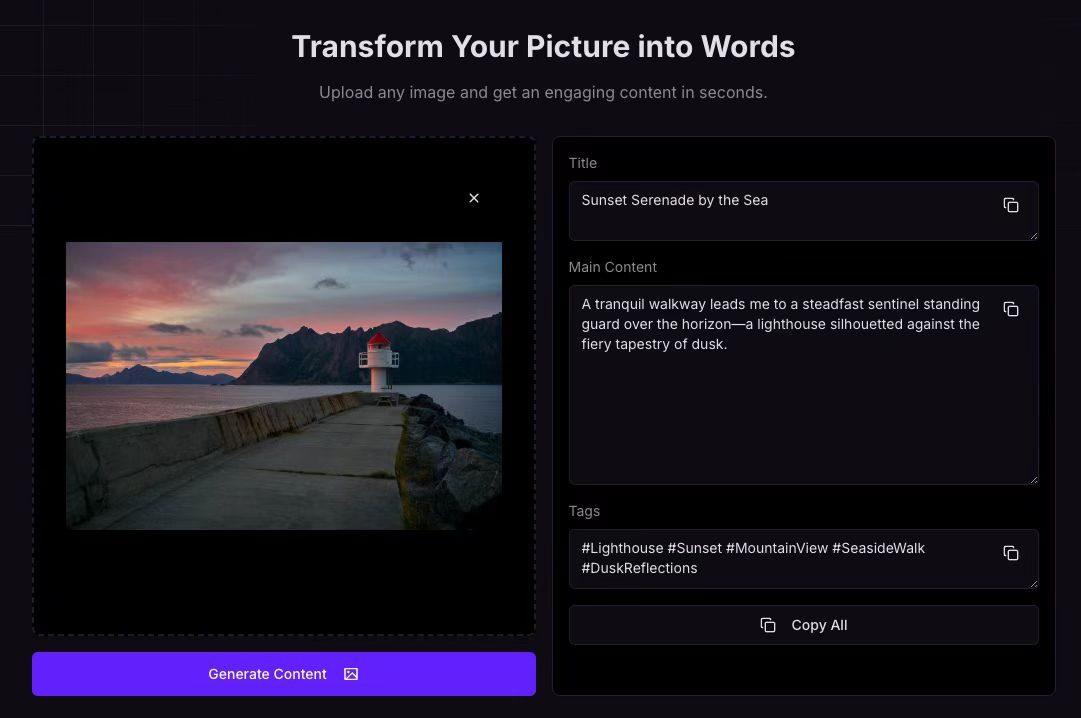Click the "Upload any image" subtitle text
Viewport: 1081px width, 718px height.
point(543,92)
